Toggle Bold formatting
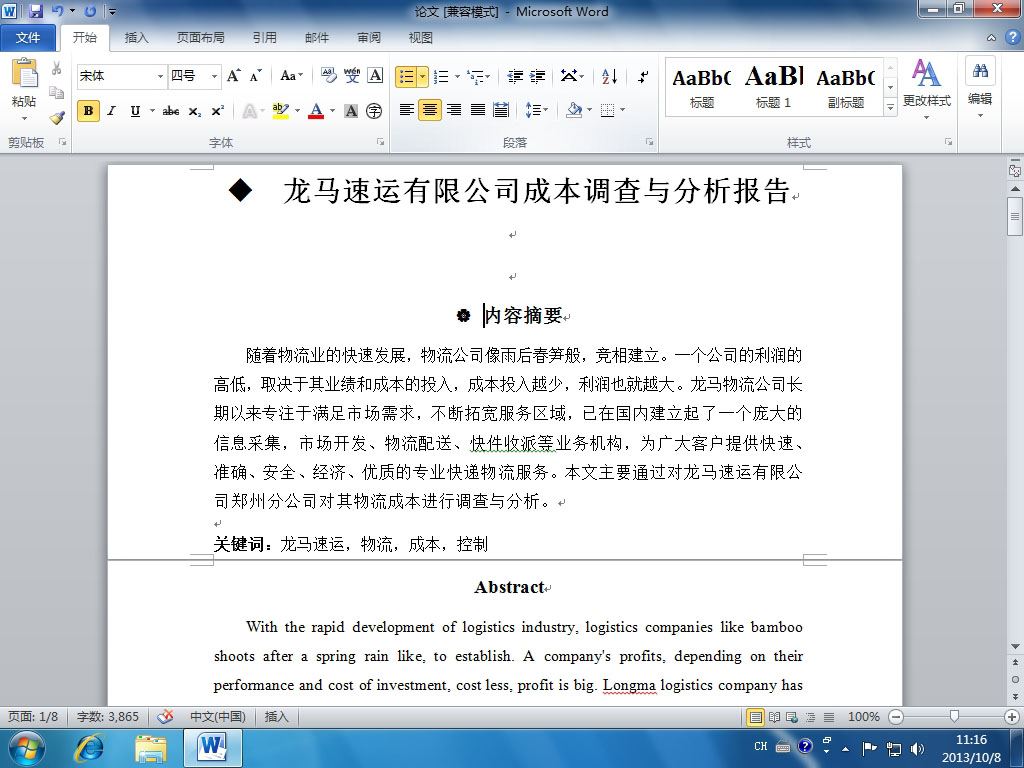Screen dimensions: 1024x768 click(x=88, y=111)
